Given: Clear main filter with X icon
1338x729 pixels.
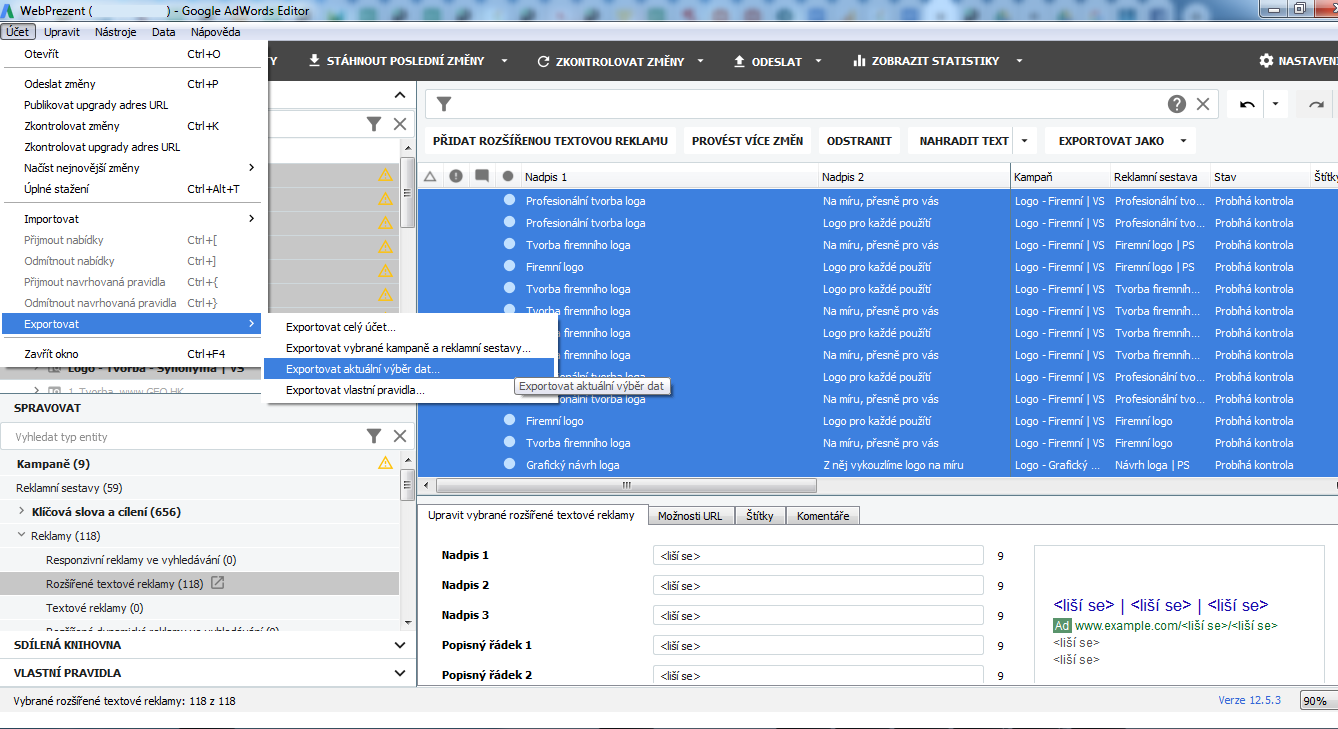Looking at the screenshot, I should [1203, 104].
